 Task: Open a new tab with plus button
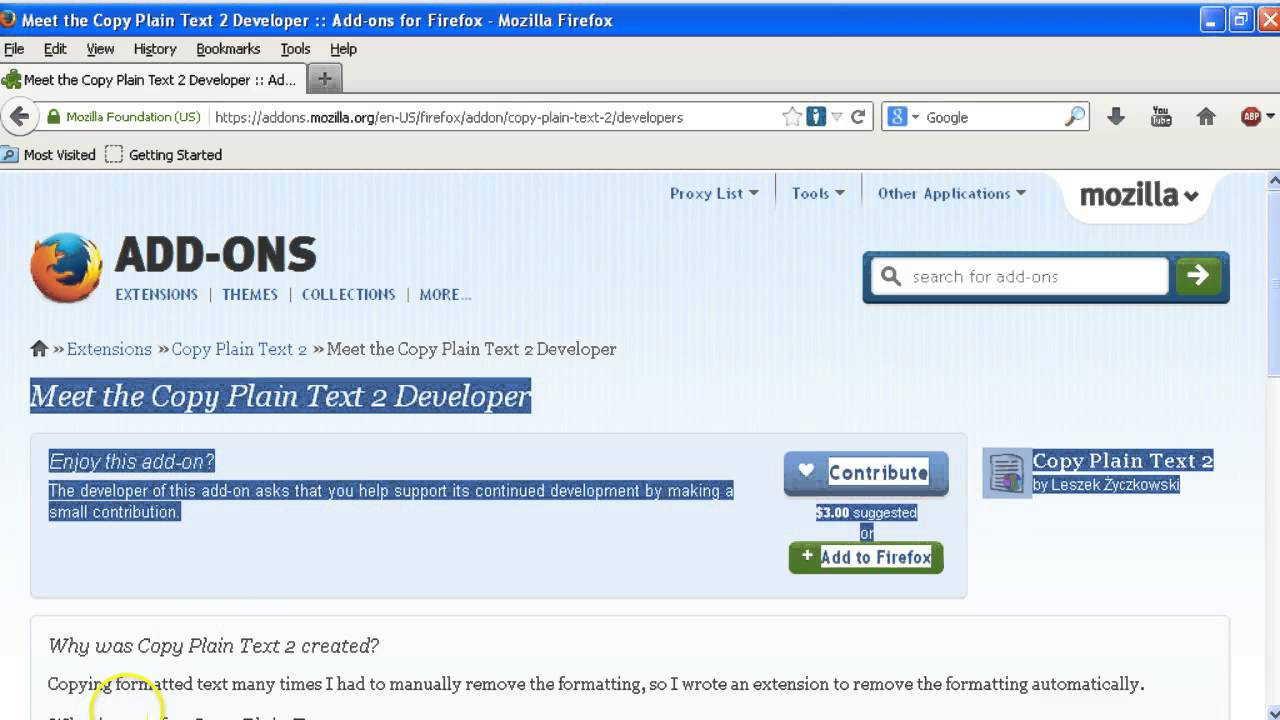[324, 79]
